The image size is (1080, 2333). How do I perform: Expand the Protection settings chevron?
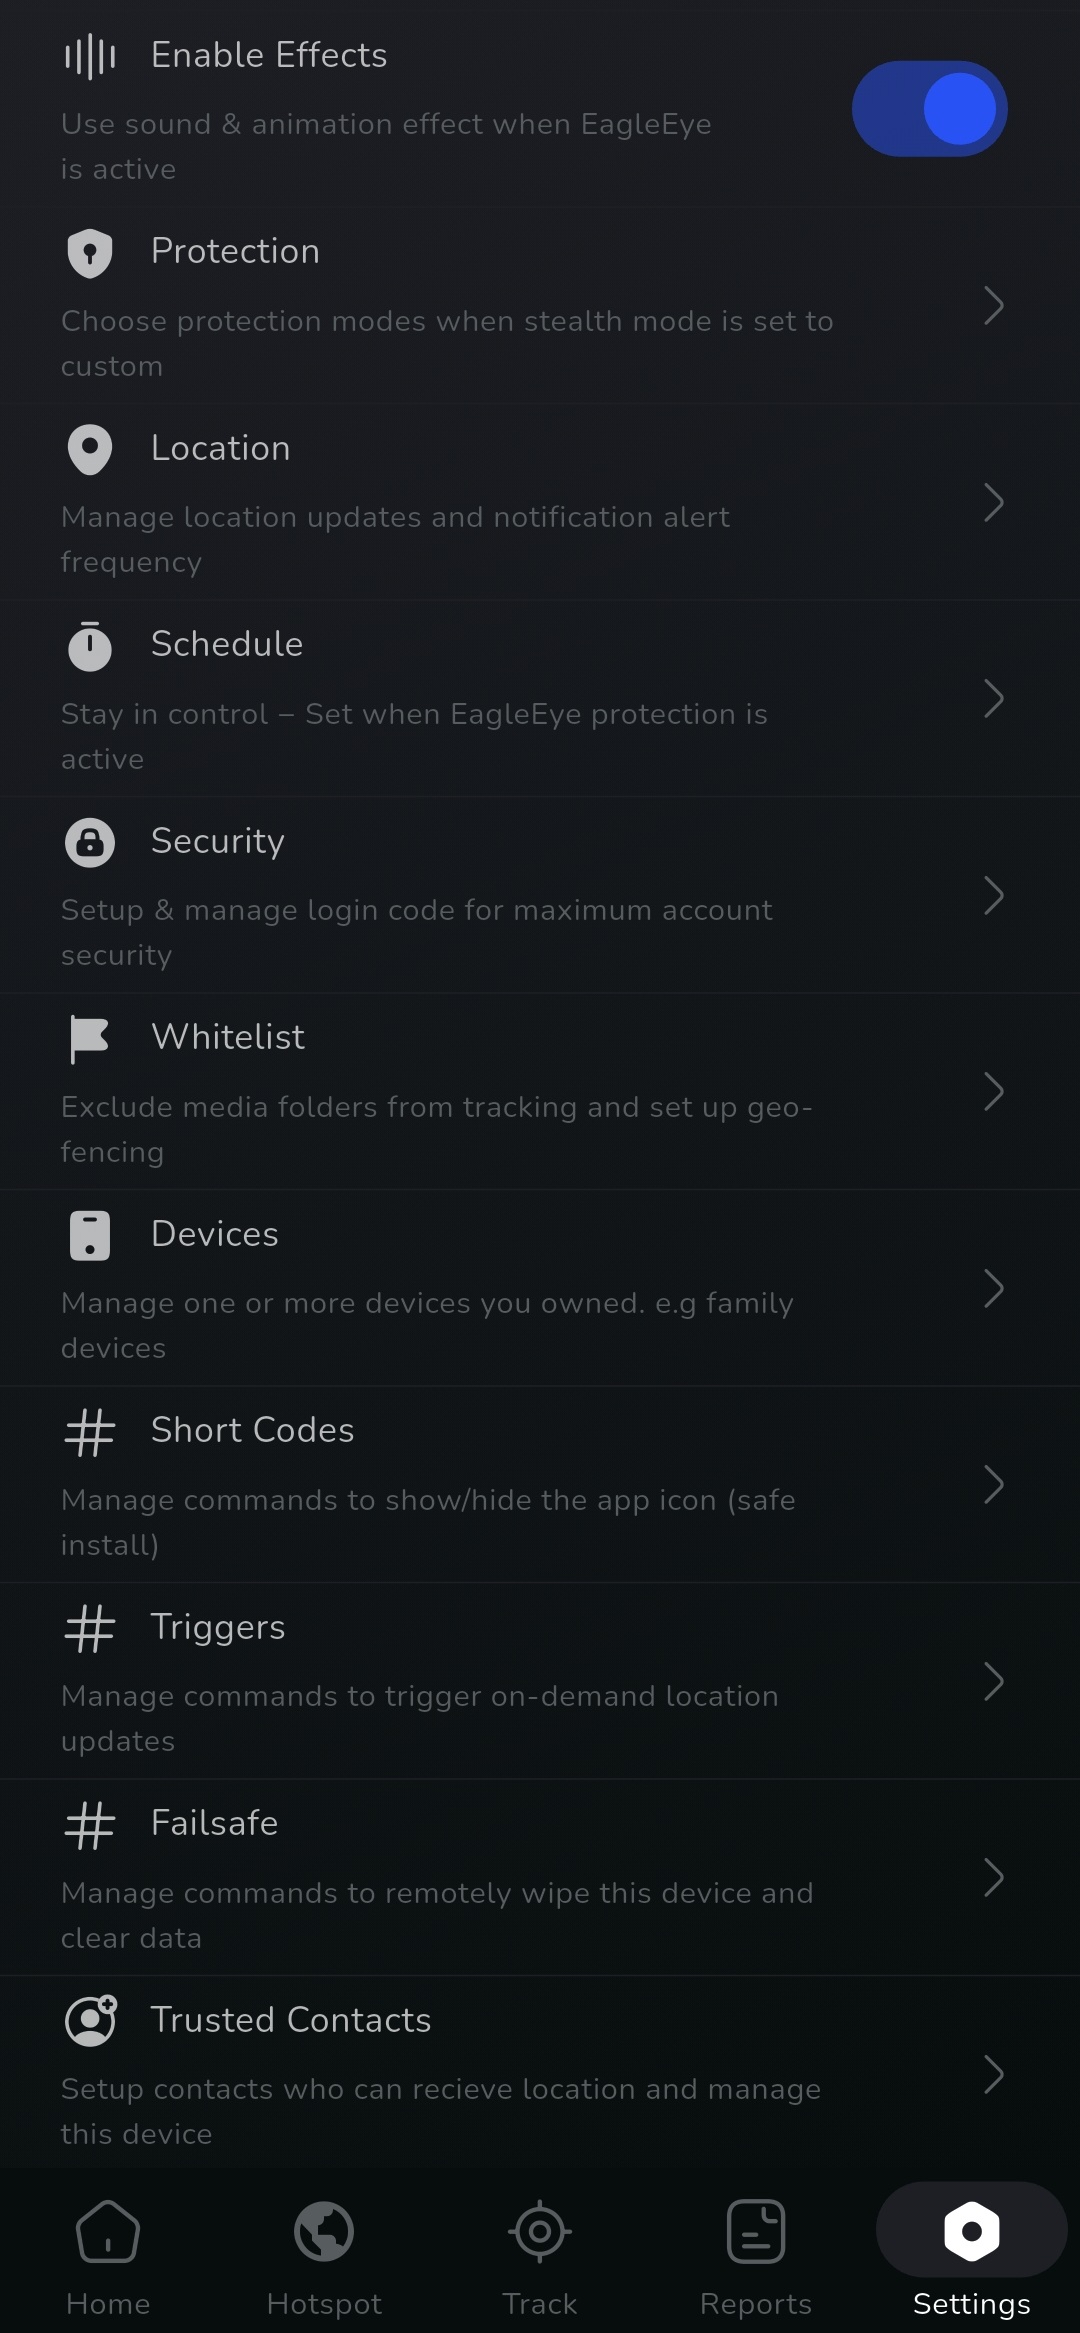(x=993, y=305)
